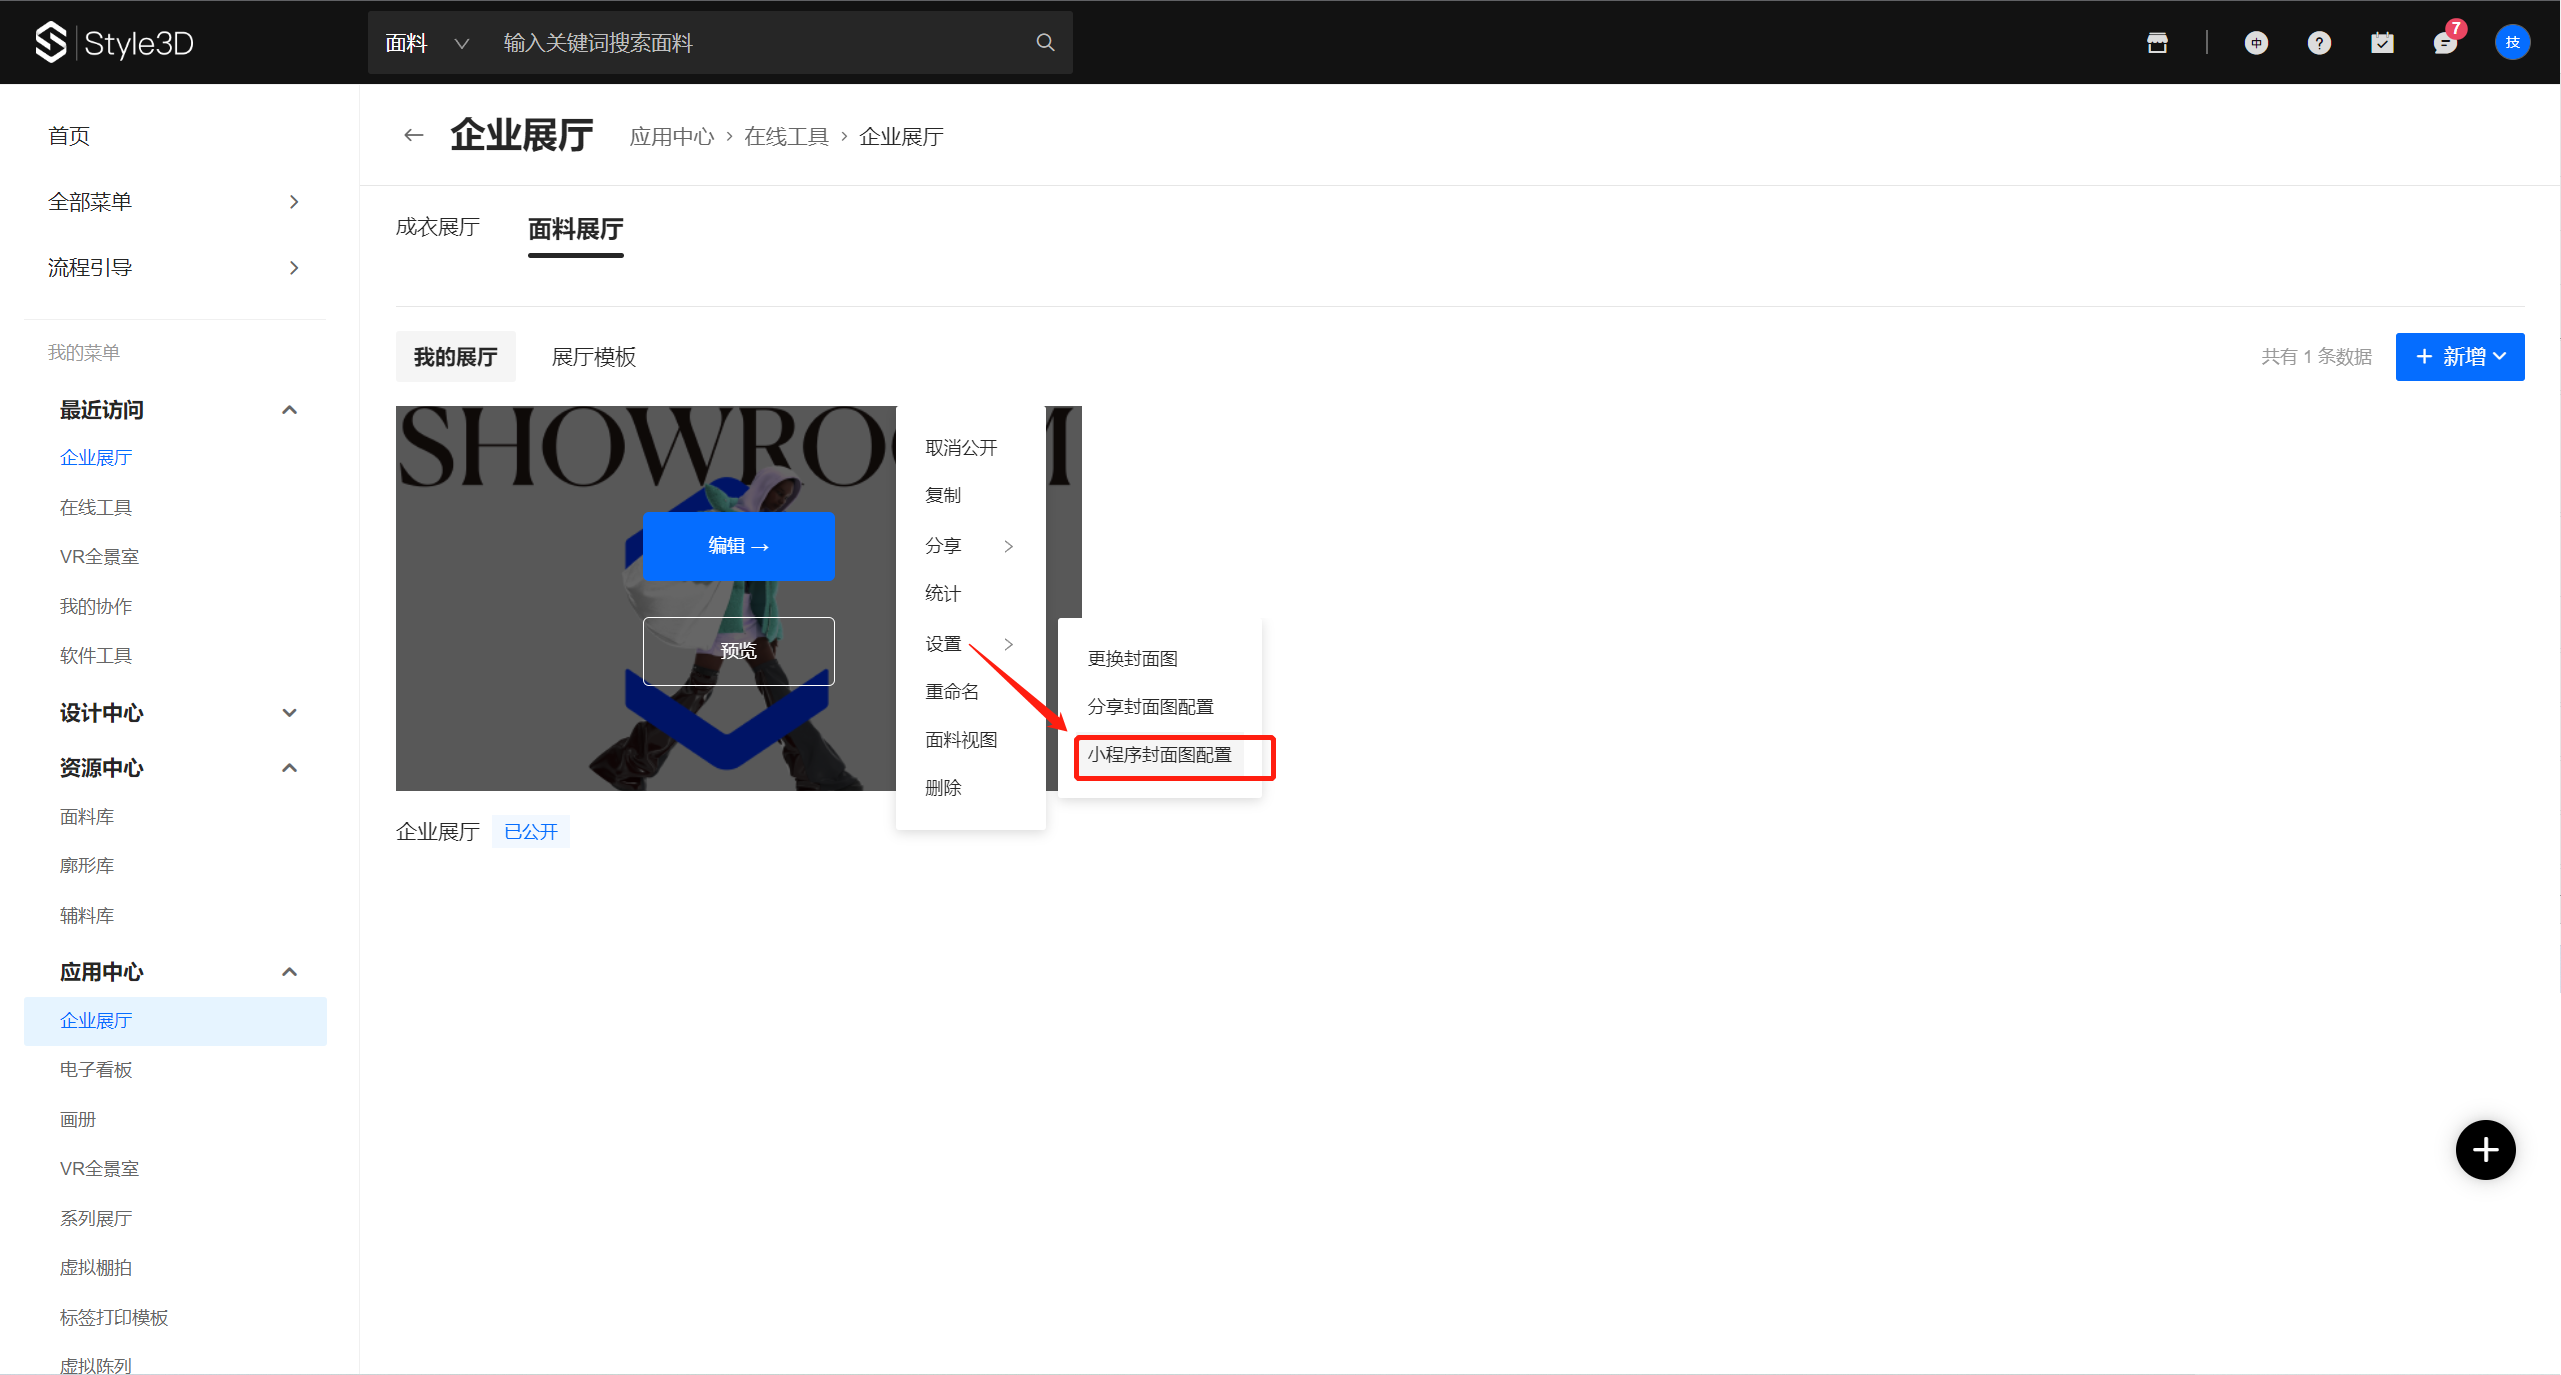The height and width of the screenshot is (1375, 2561).
Task: Choose 分享封面图配置 in submenu
Action: tap(1151, 707)
